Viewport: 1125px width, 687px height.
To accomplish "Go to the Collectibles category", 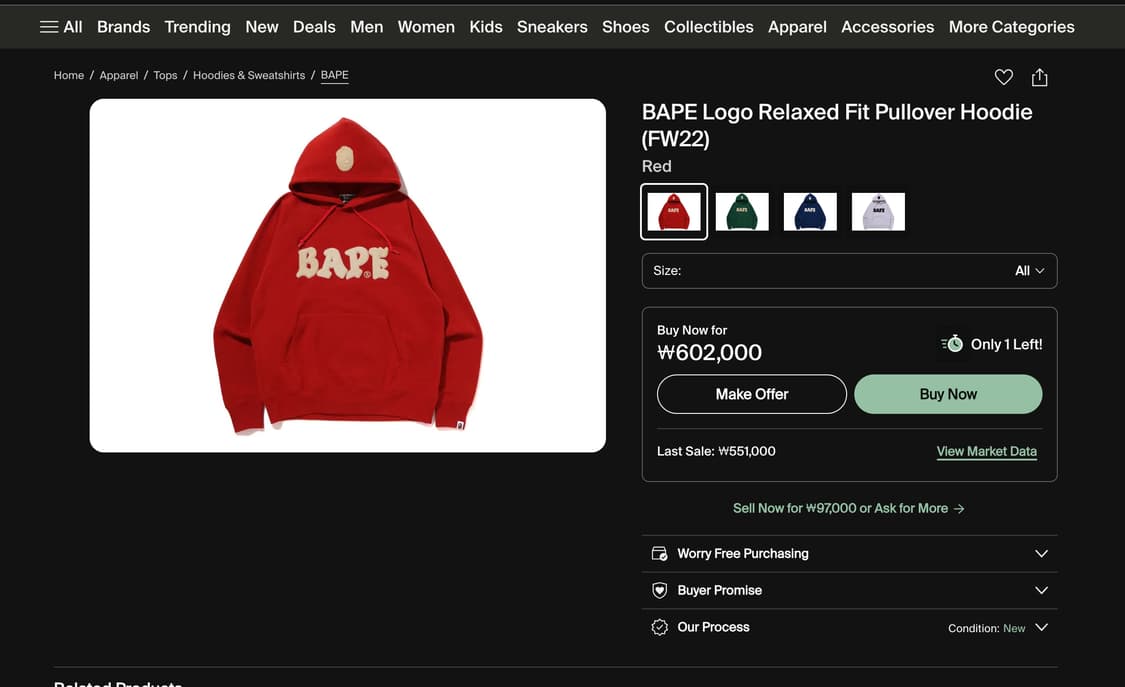I will tap(708, 27).
